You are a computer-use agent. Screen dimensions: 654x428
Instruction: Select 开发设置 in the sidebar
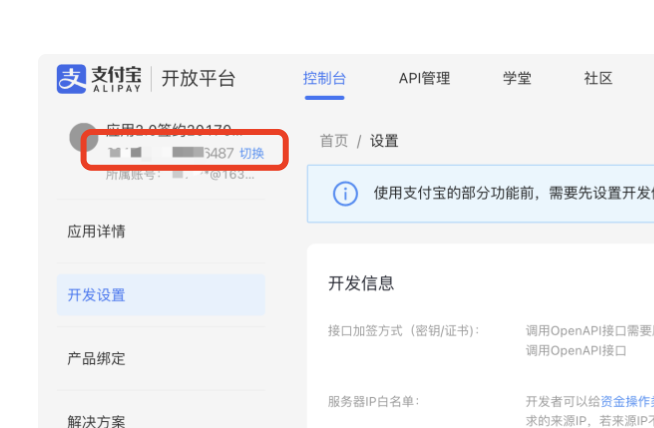[97, 295]
